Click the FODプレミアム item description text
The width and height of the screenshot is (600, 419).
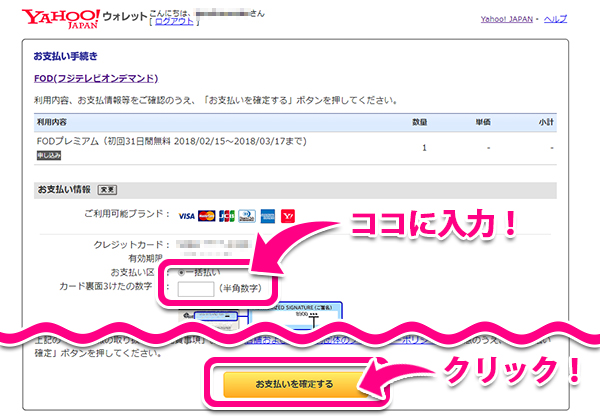(x=171, y=141)
